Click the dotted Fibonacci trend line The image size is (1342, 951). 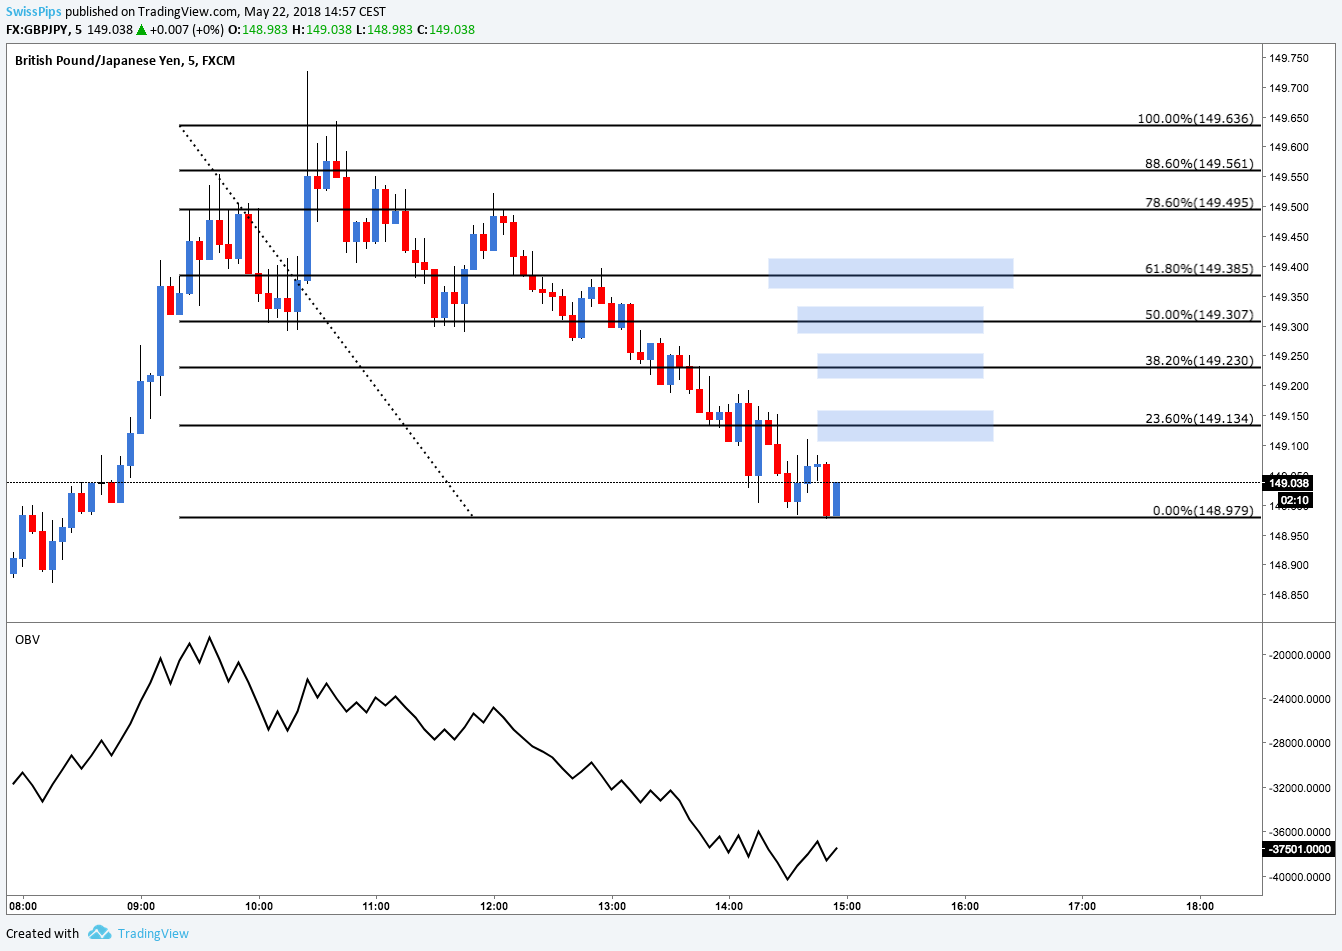[x=325, y=321]
